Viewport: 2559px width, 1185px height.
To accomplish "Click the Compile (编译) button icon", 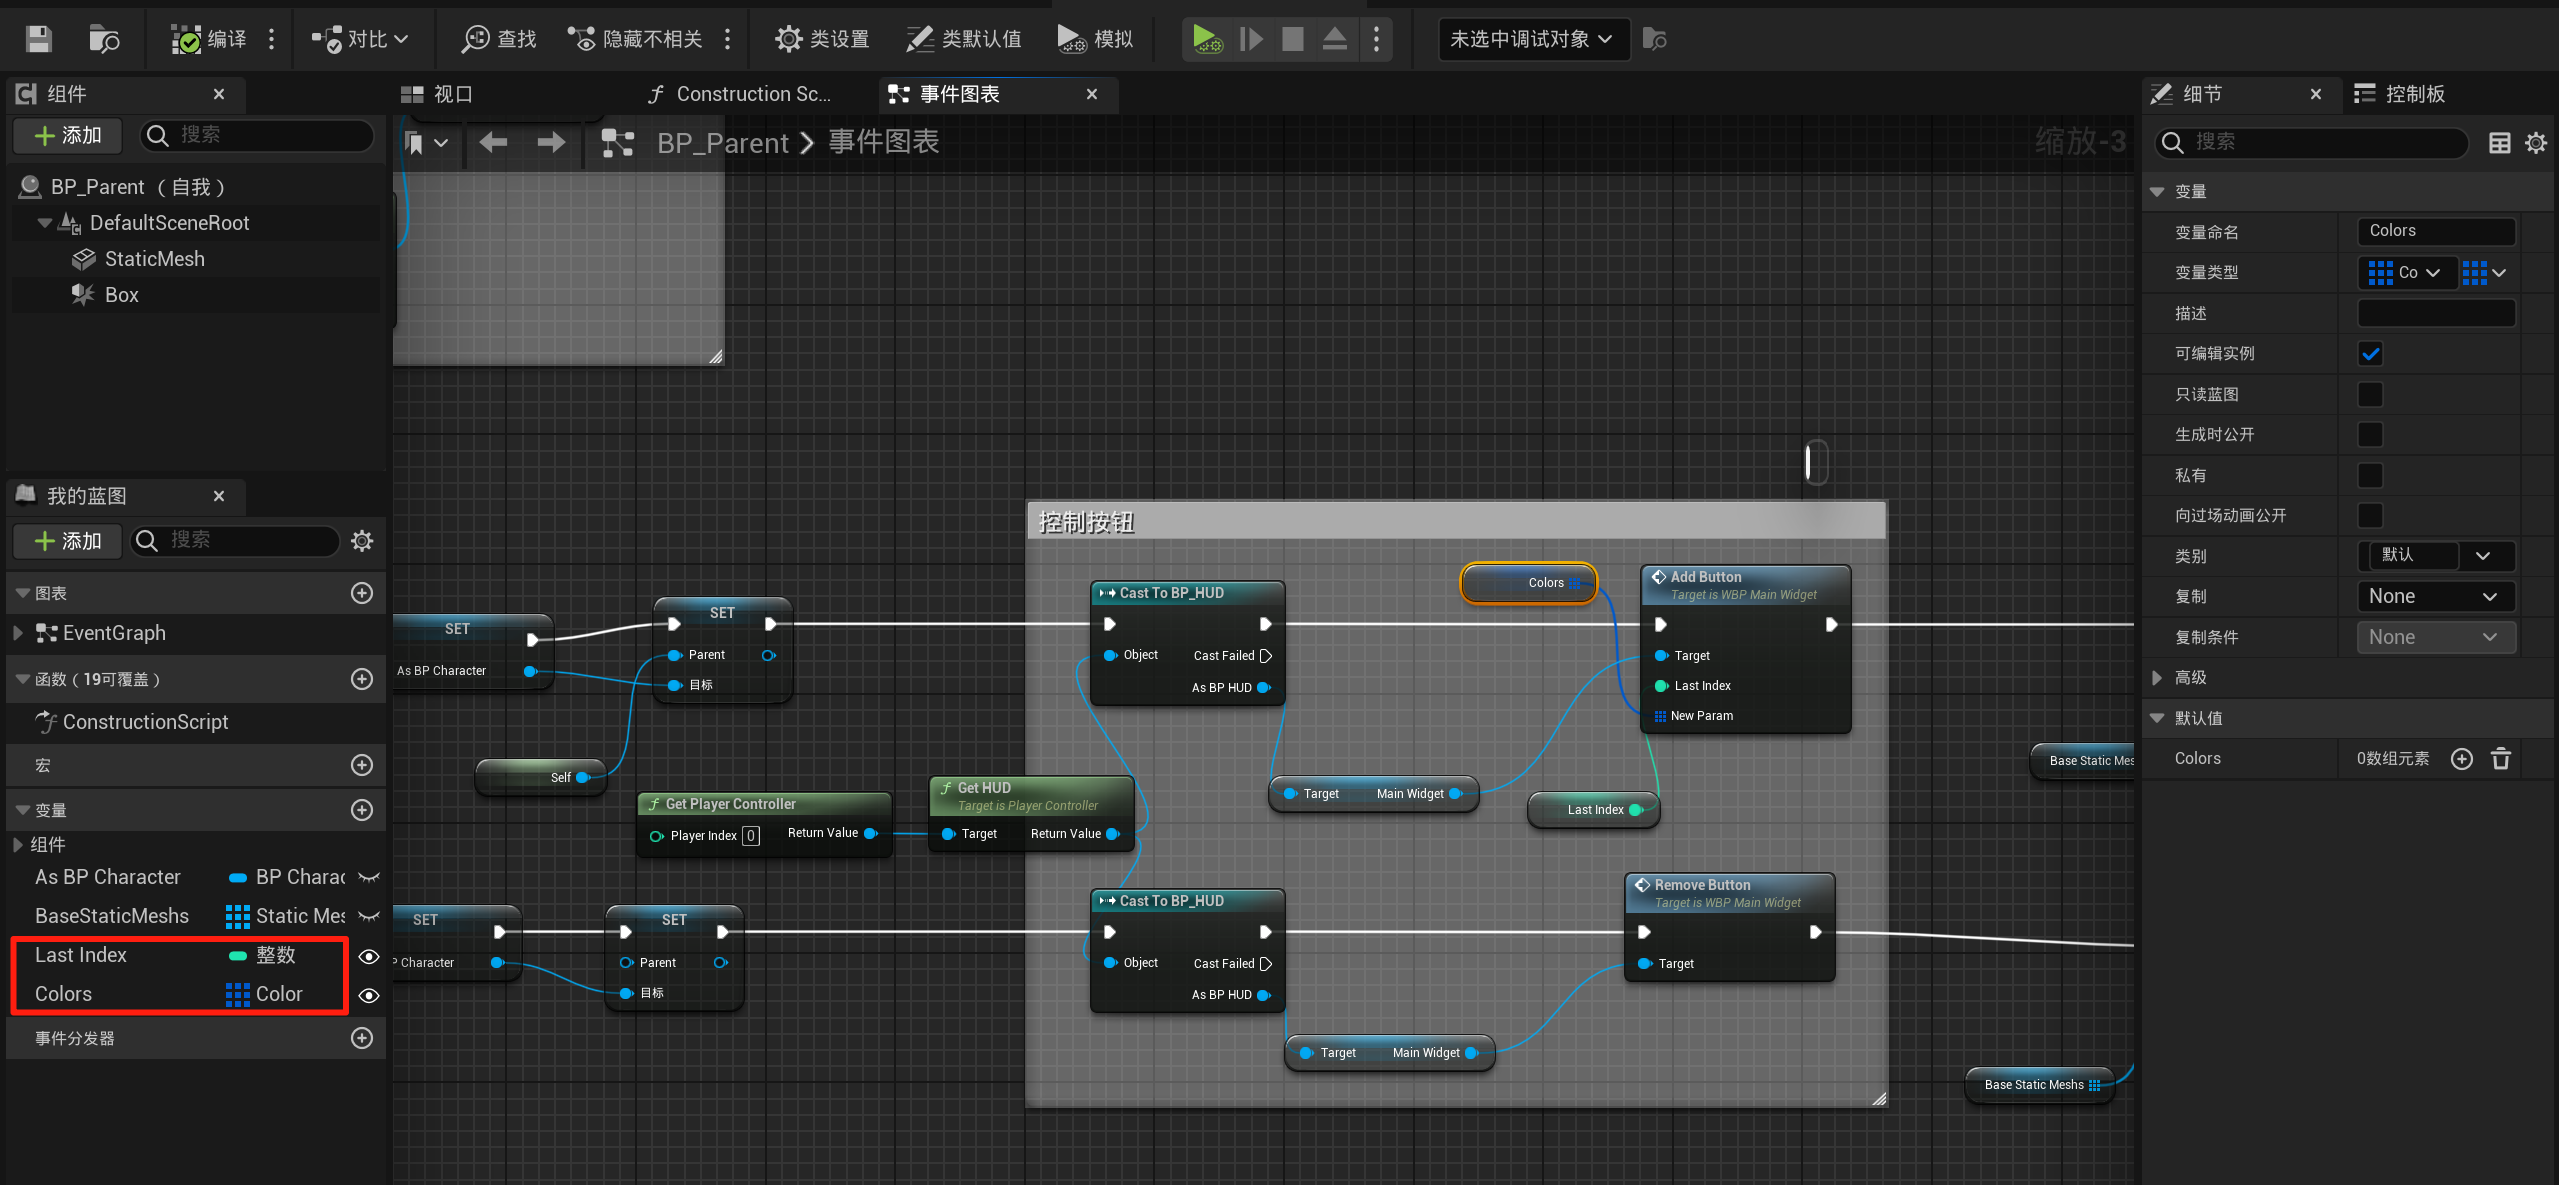I will [187, 39].
